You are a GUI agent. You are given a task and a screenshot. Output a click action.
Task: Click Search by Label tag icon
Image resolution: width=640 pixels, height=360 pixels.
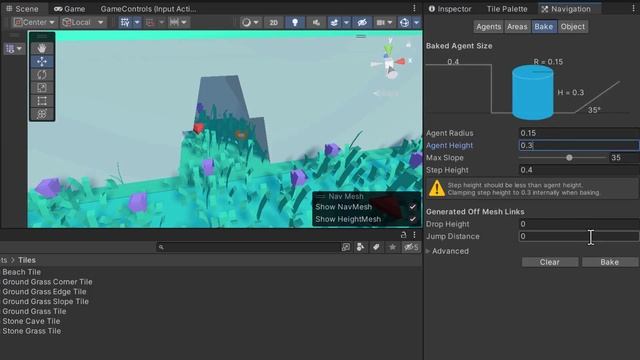coord(376,247)
